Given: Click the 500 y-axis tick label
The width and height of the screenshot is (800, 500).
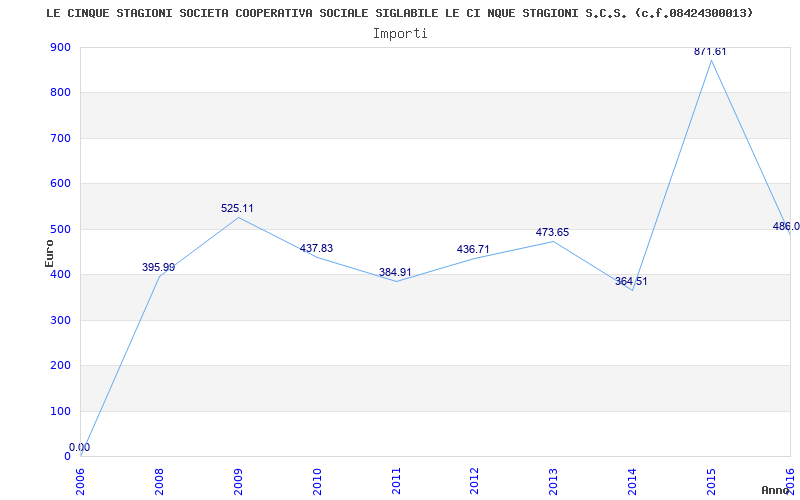Looking at the screenshot, I should [60, 230].
